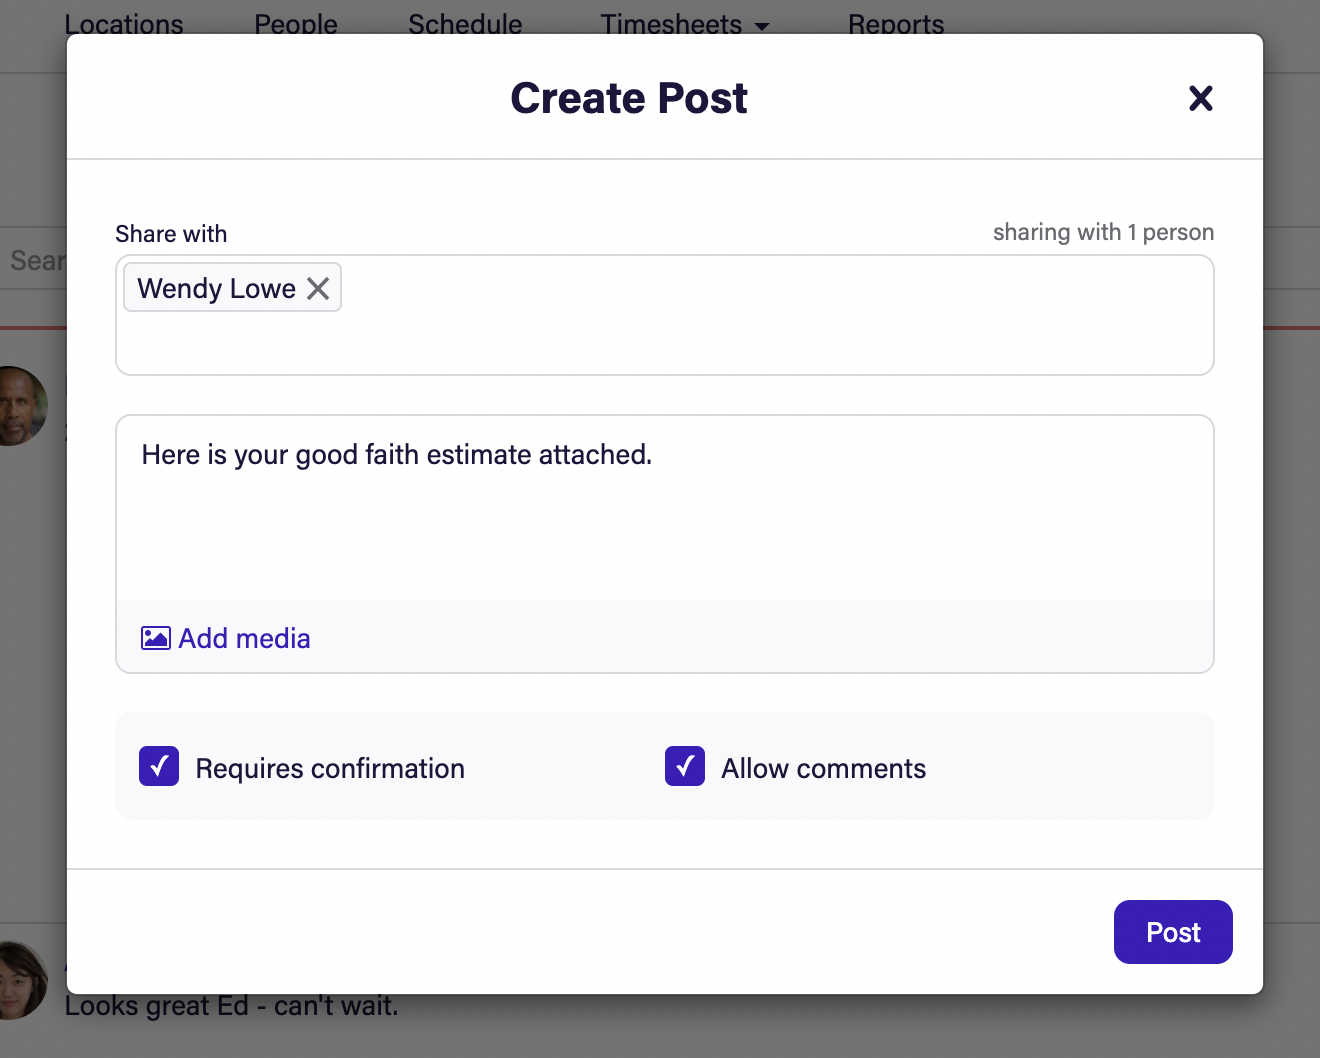Select the Wendy Lowe recipient chip
Screen dimensions: 1320x1058
[x=216, y=289]
